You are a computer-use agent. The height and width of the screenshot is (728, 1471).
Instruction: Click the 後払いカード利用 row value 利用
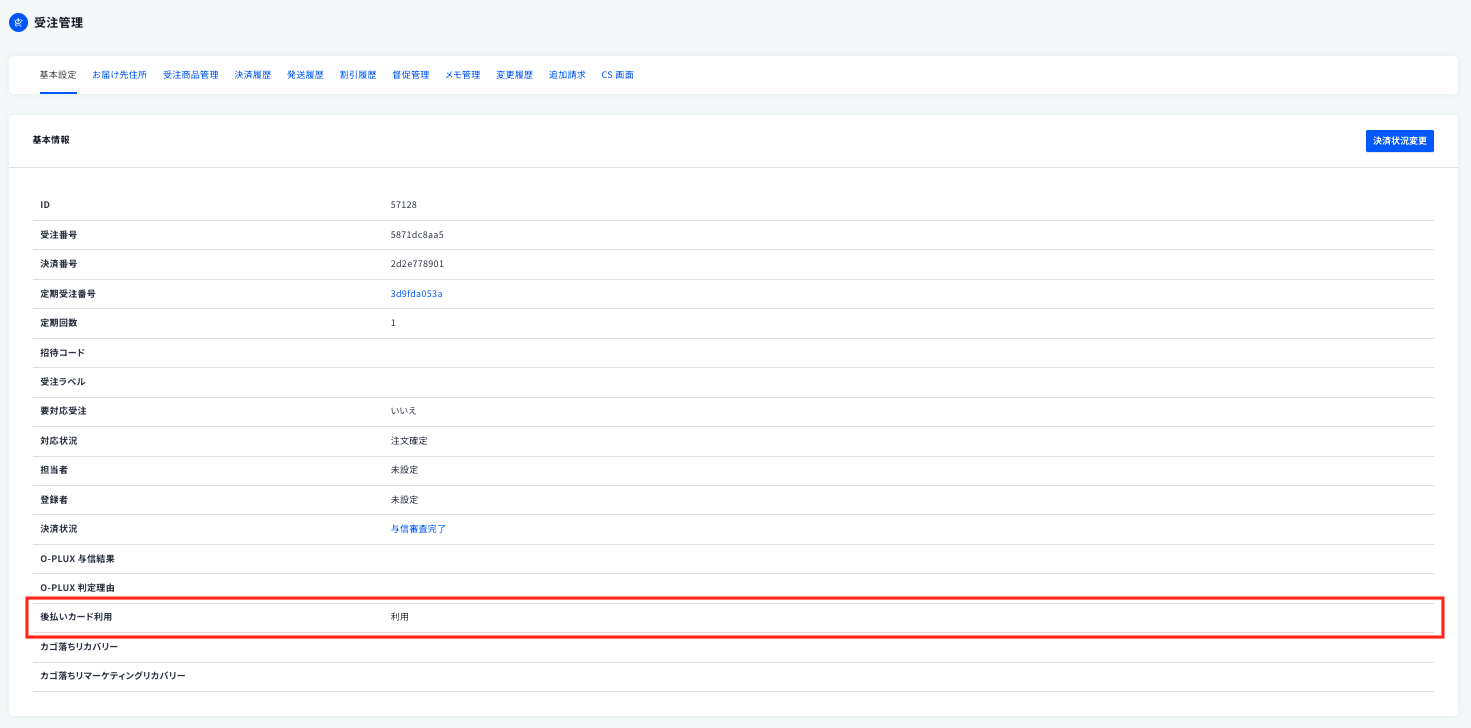[x=400, y=617]
